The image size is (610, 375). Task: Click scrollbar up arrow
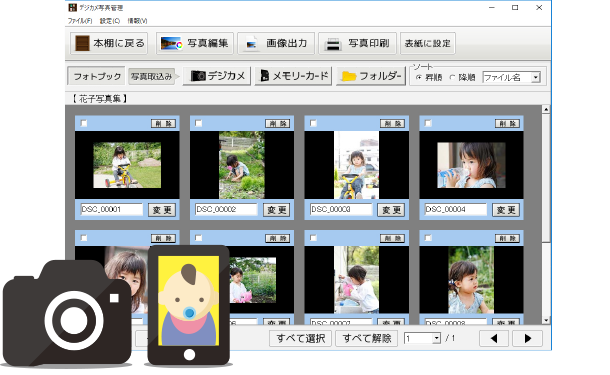pyautogui.click(x=546, y=109)
